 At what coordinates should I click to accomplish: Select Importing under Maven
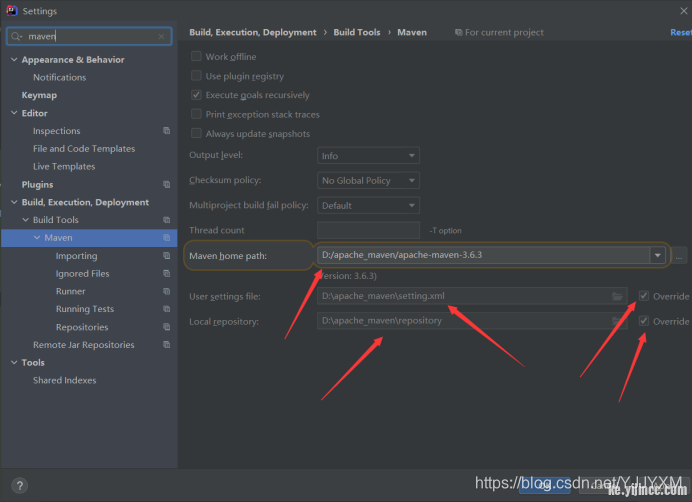pyautogui.click(x=76, y=256)
